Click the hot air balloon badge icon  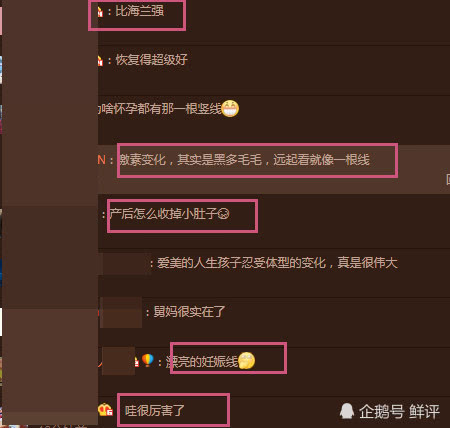(x=148, y=360)
